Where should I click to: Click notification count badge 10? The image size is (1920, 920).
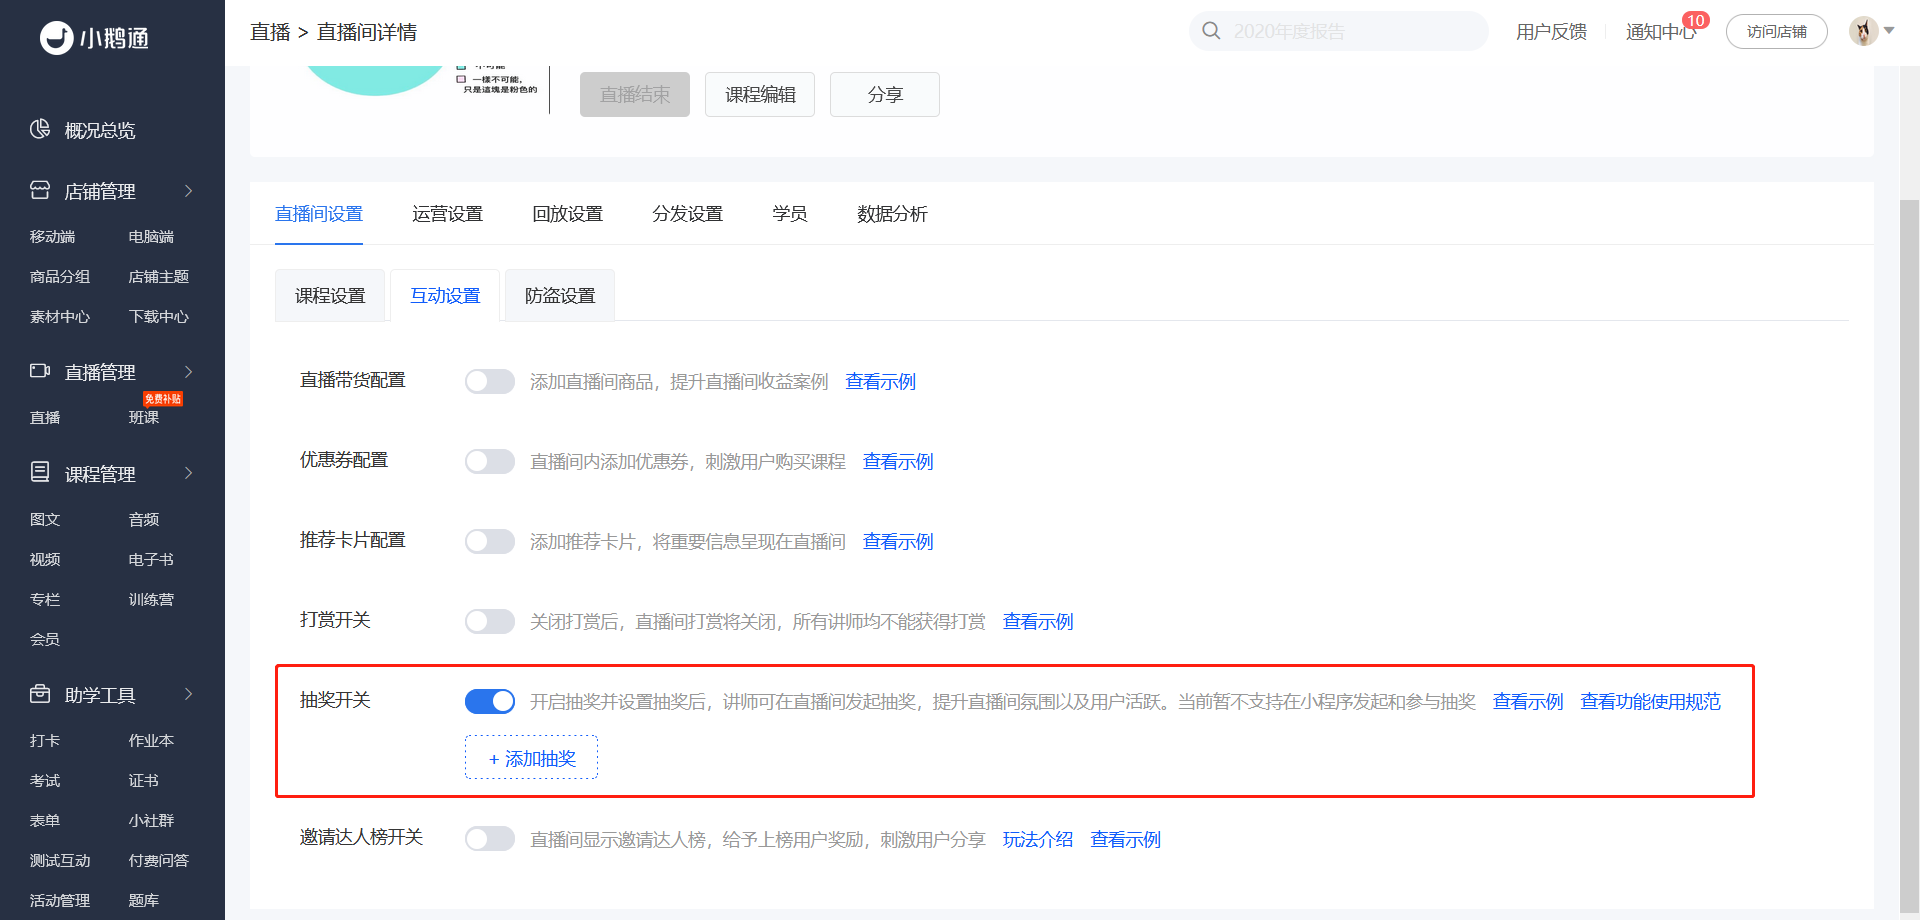(1696, 21)
